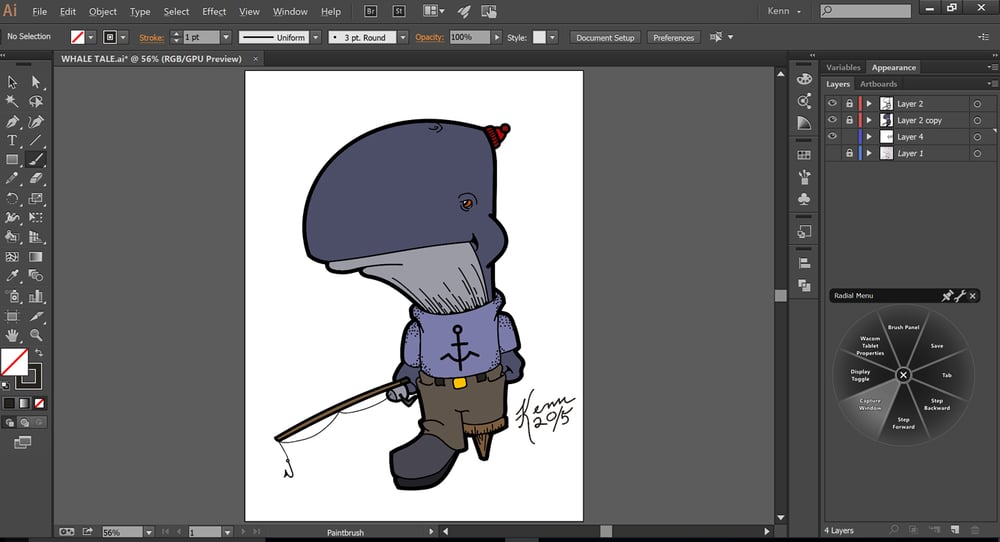Open the Brushes panel icon
This screenshot has height=542, width=1000.
804,177
